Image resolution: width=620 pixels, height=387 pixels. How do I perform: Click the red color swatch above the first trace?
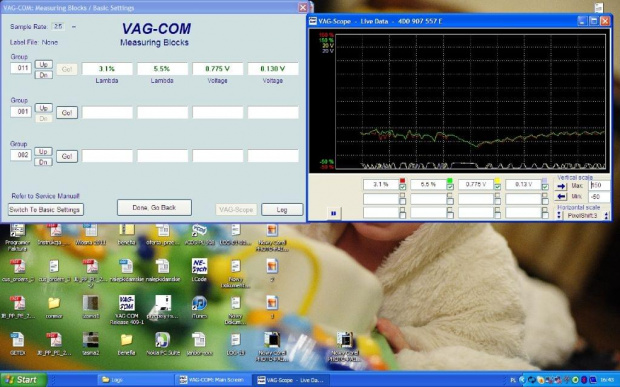[403, 181]
